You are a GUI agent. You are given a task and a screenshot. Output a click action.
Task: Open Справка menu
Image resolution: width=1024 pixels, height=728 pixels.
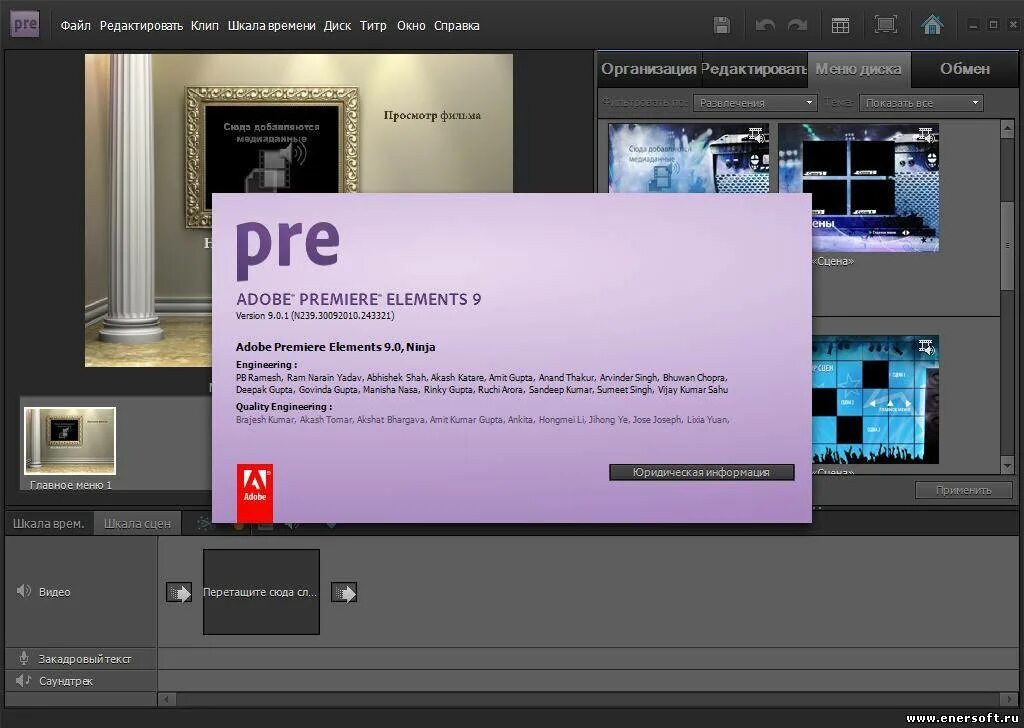pos(456,25)
